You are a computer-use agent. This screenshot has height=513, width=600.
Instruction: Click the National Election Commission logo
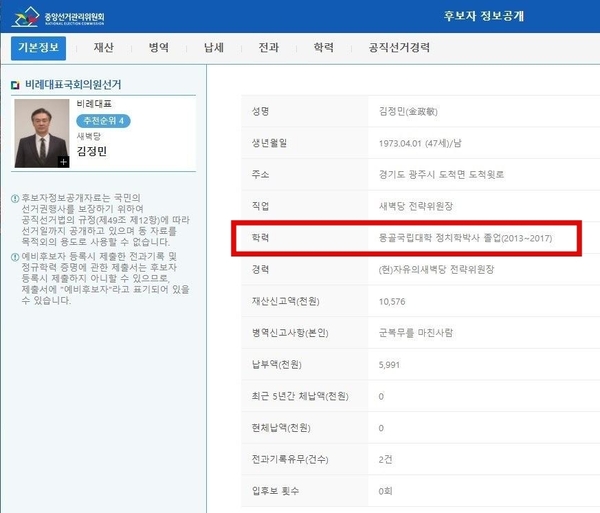[x=58, y=17]
